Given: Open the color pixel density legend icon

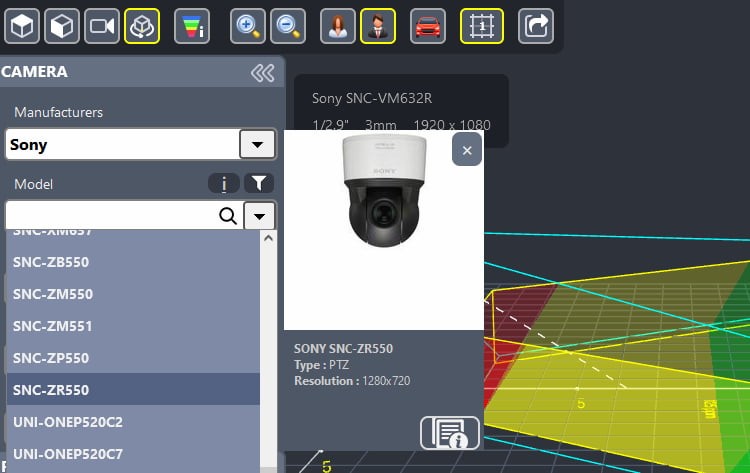Looking at the screenshot, I should [192, 26].
